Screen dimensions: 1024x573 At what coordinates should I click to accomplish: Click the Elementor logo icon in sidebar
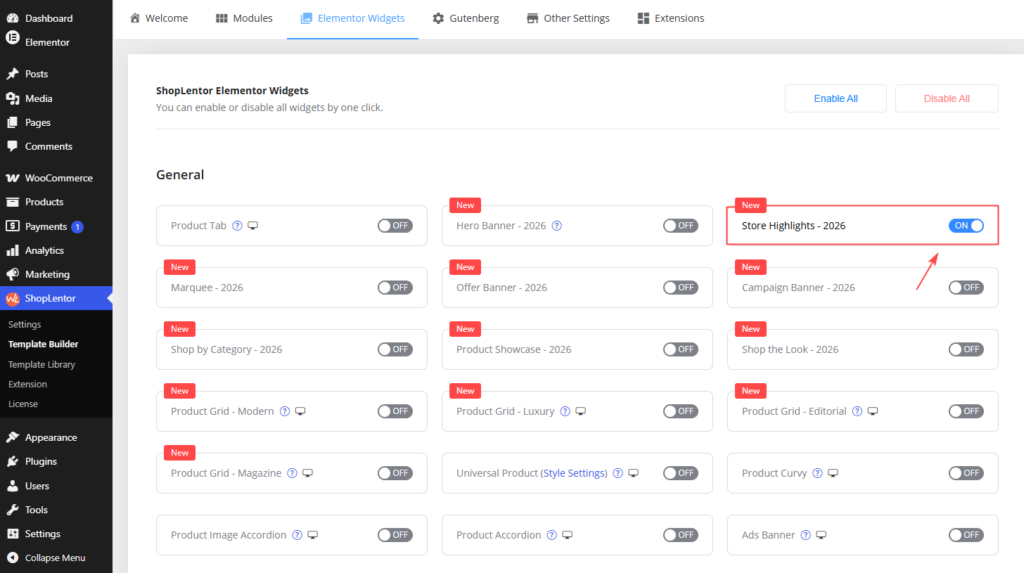click(12, 39)
